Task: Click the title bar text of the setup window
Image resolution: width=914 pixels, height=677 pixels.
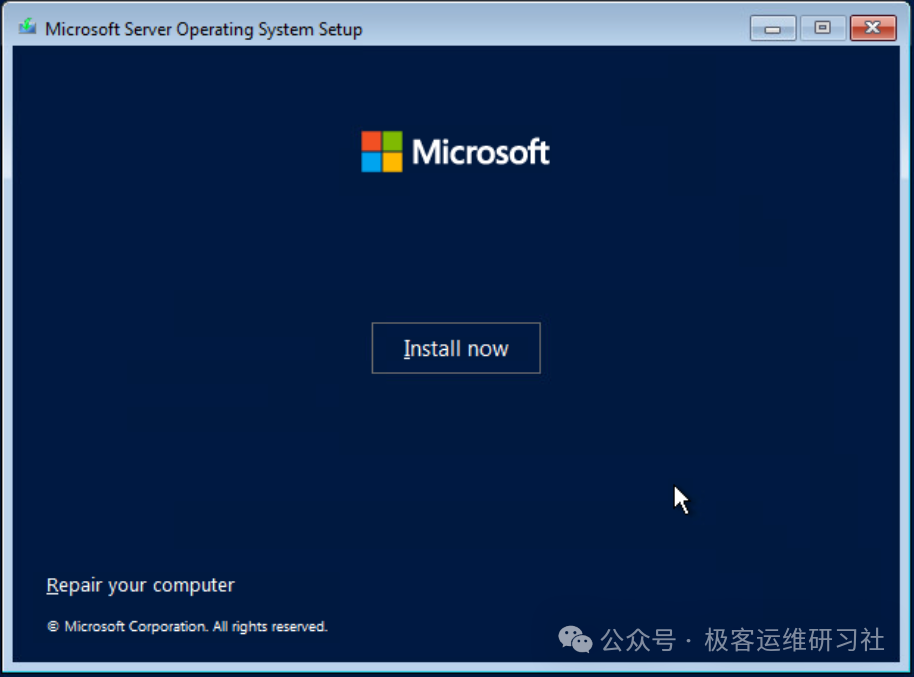Action: 203,29
